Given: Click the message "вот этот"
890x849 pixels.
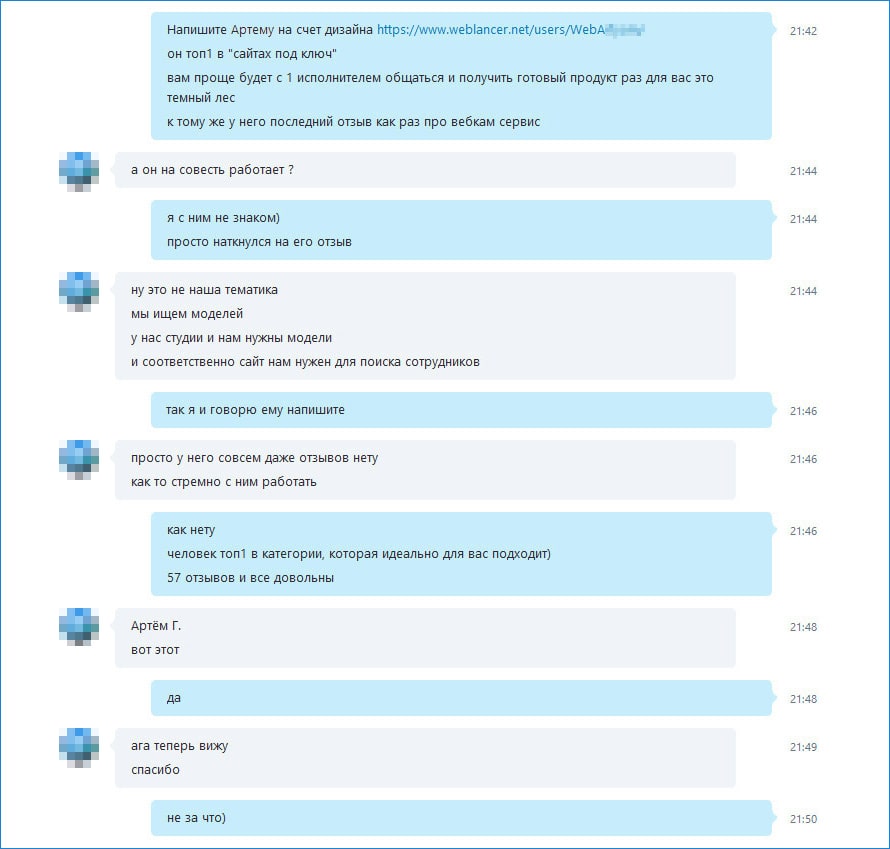Looking at the screenshot, I should click(155, 650).
